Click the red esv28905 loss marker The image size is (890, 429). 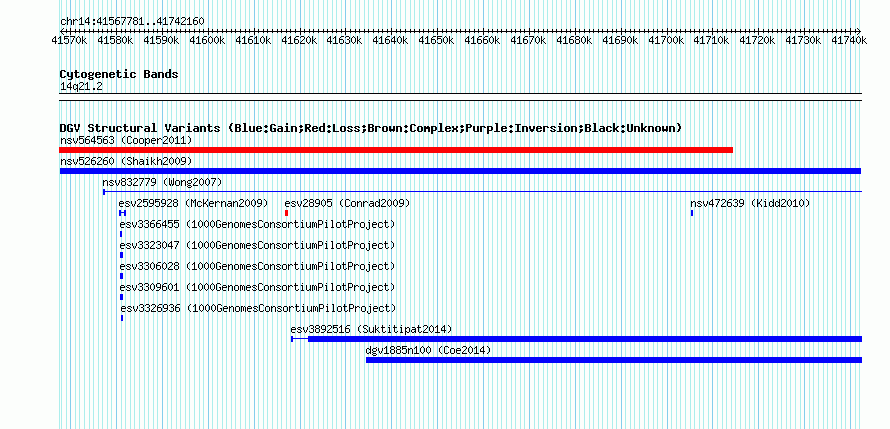coord(287,213)
